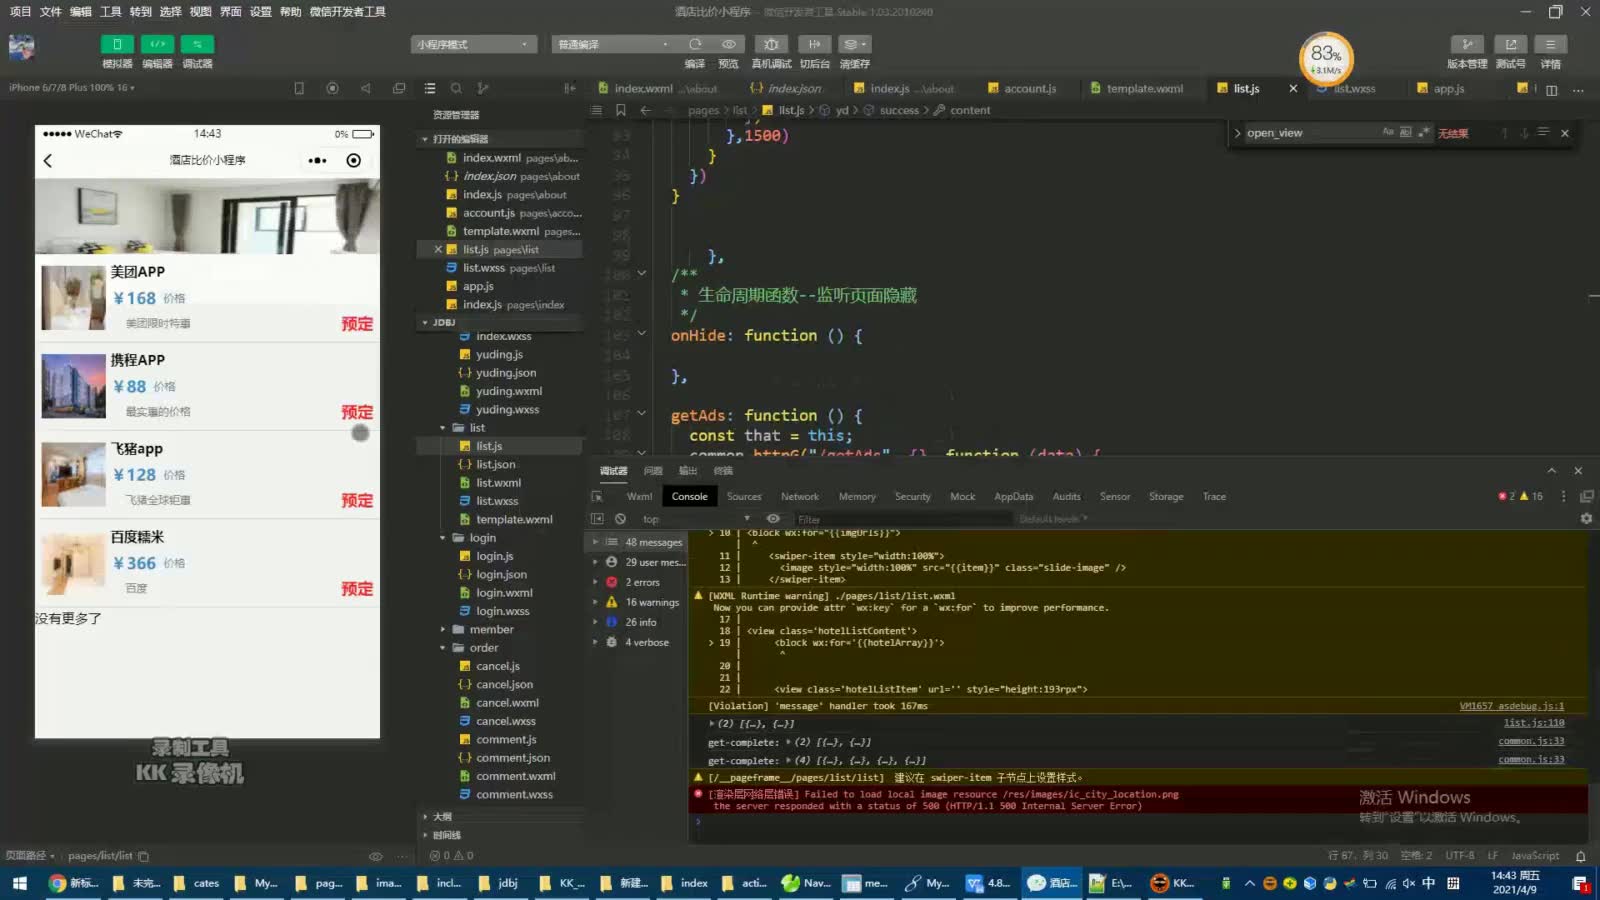Switch to the Sources devtools tab
The image size is (1600, 900).
[744, 497]
